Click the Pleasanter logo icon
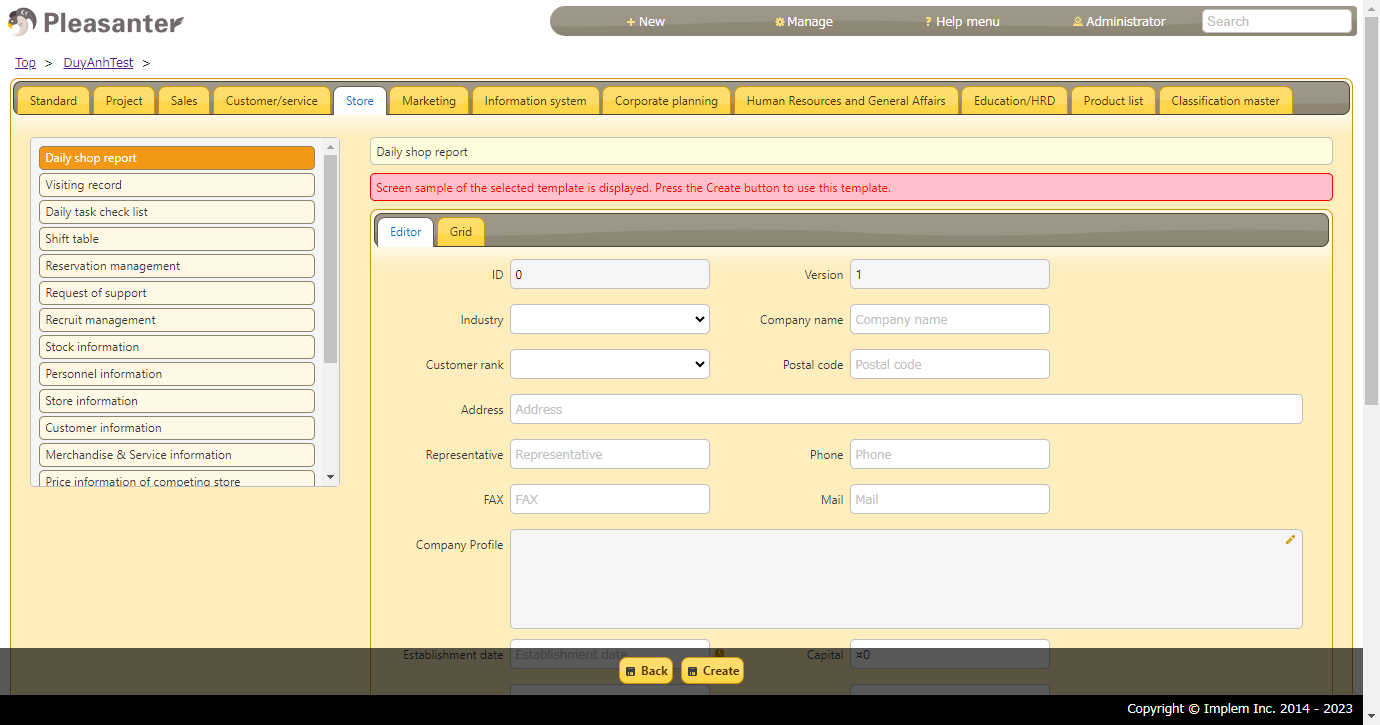The image size is (1380, 725). (x=23, y=22)
